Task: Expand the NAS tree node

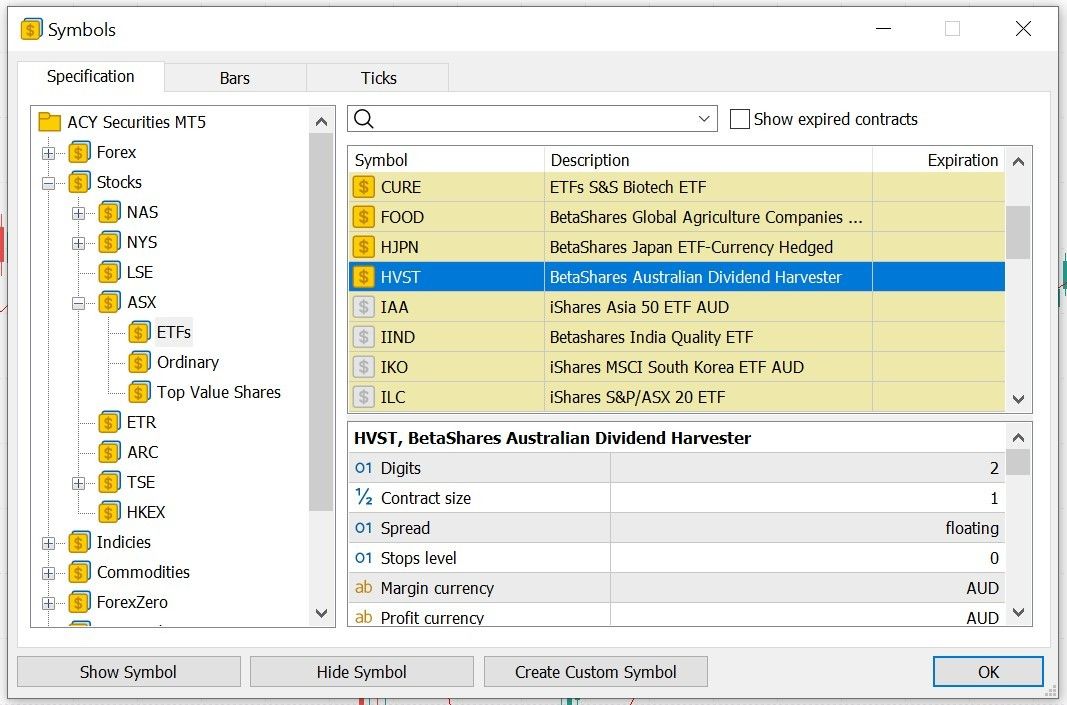Action: 78,213
